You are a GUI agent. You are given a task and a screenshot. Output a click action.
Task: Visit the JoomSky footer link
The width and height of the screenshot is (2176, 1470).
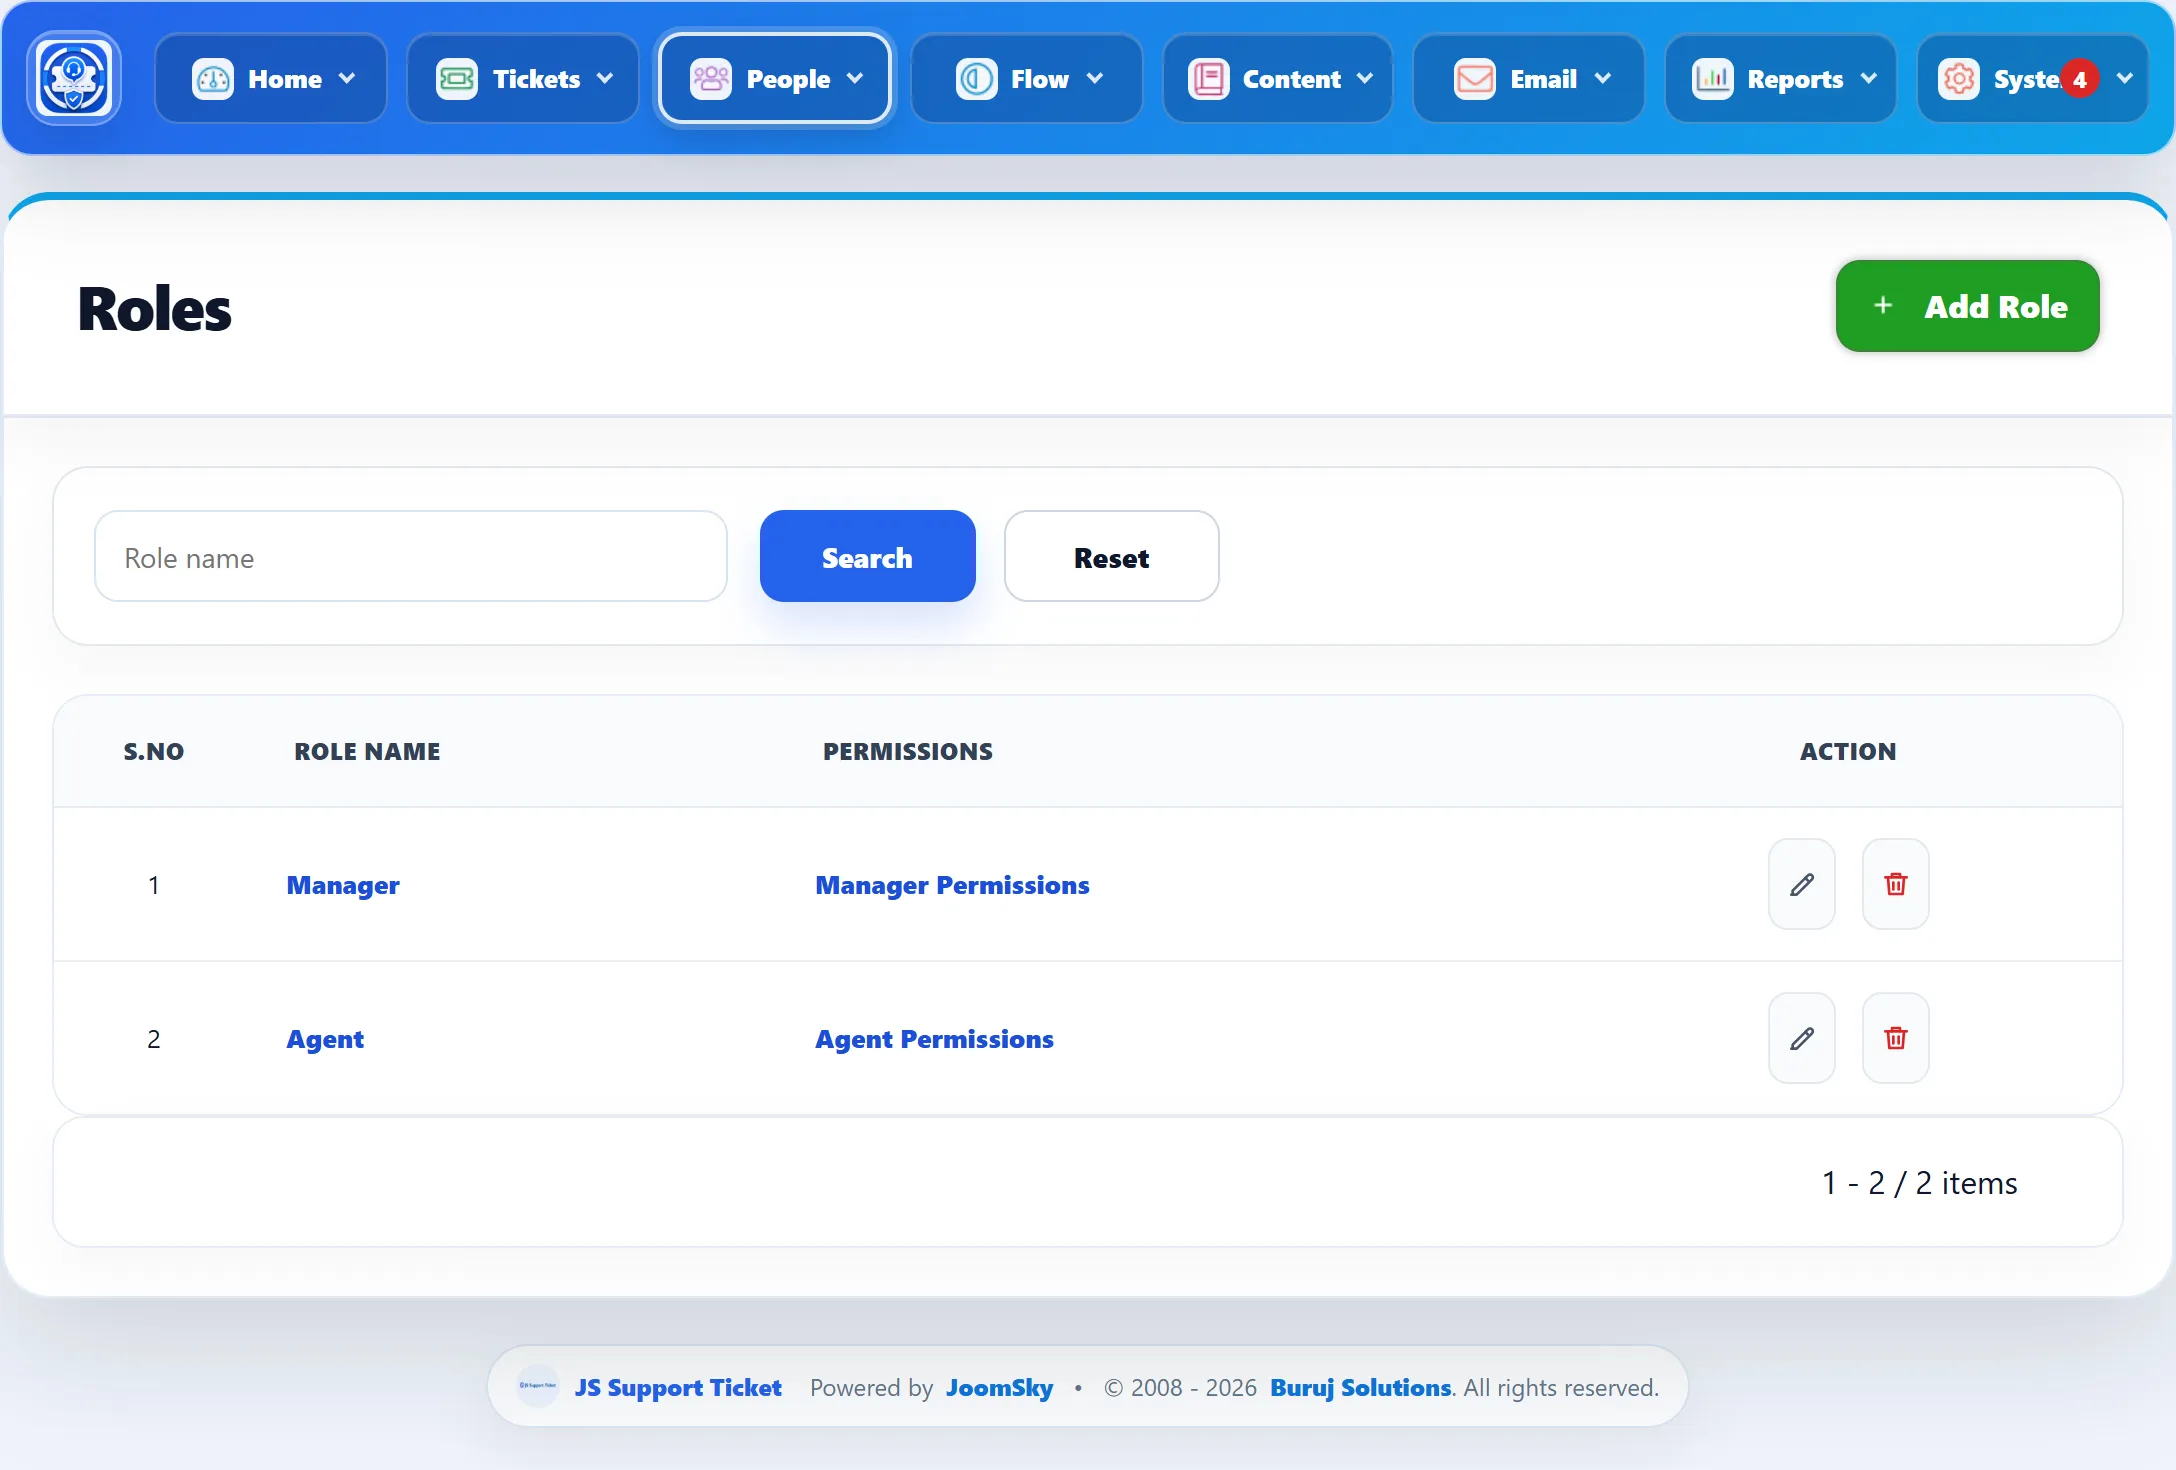coord(999,1387)
